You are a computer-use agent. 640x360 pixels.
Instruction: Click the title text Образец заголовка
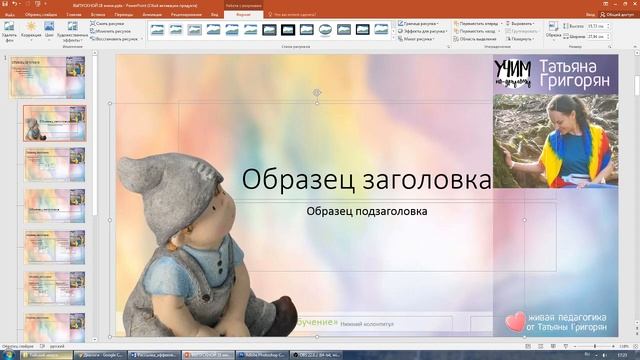[x=367, y=179]
